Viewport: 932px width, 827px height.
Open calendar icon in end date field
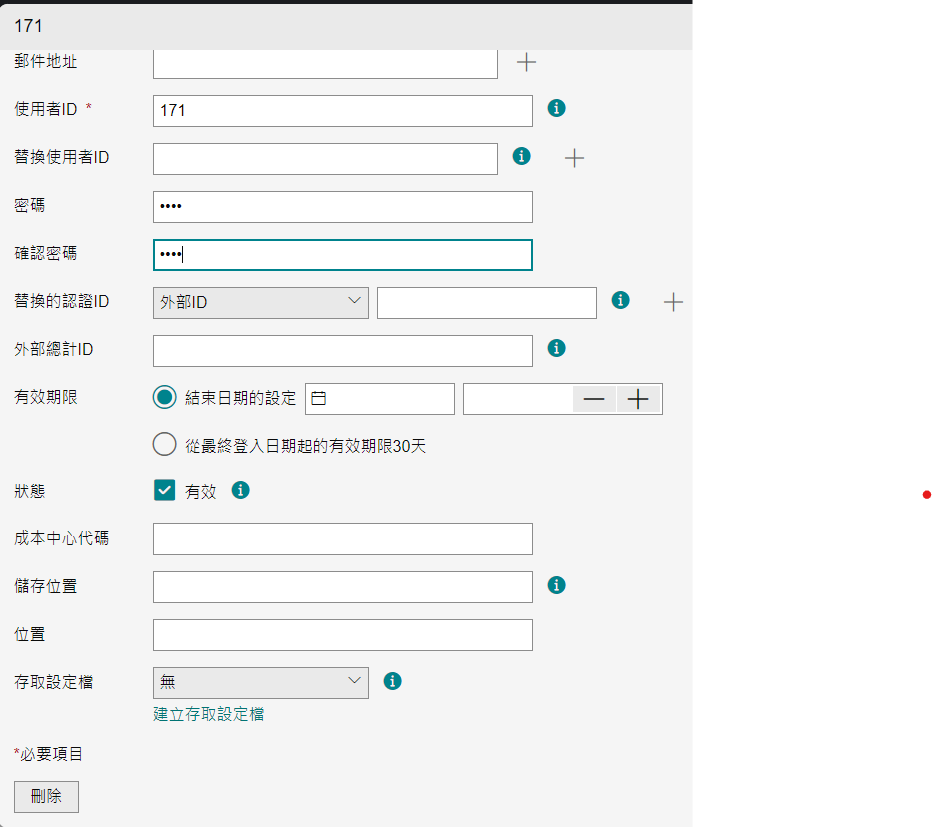[x=319, y=398]
